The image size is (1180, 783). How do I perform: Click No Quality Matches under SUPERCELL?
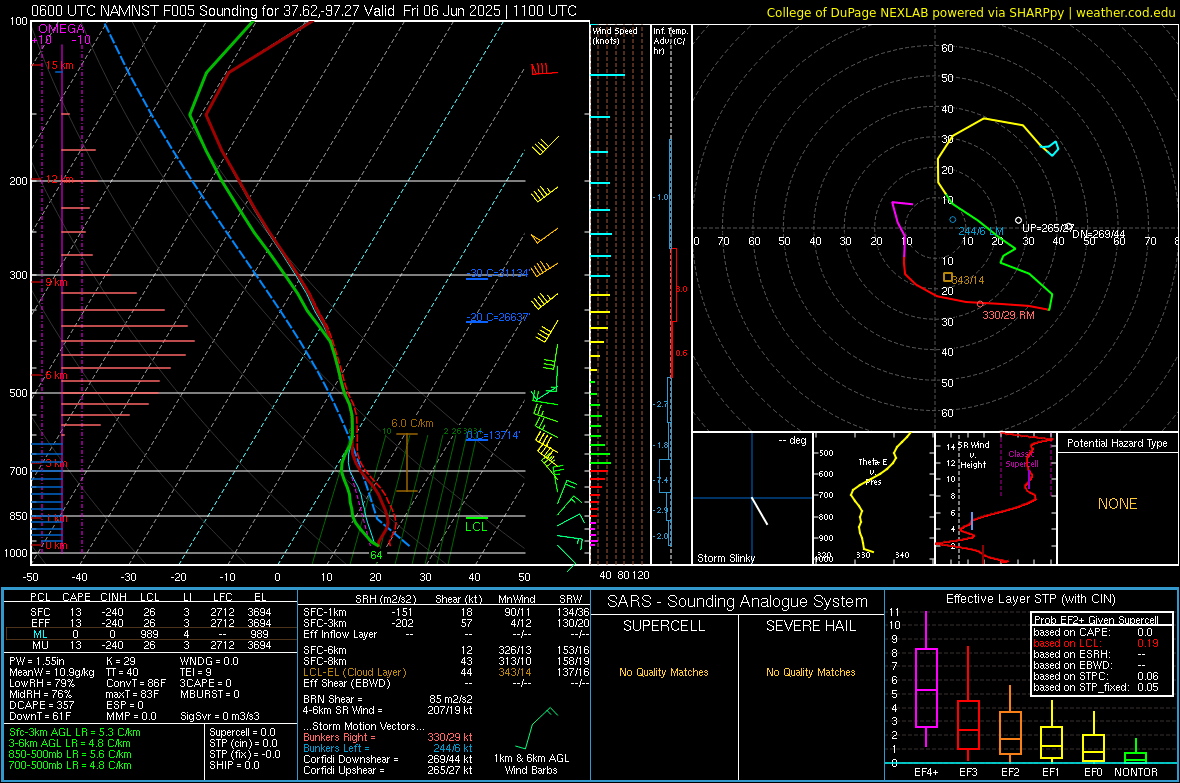(664, 672)
